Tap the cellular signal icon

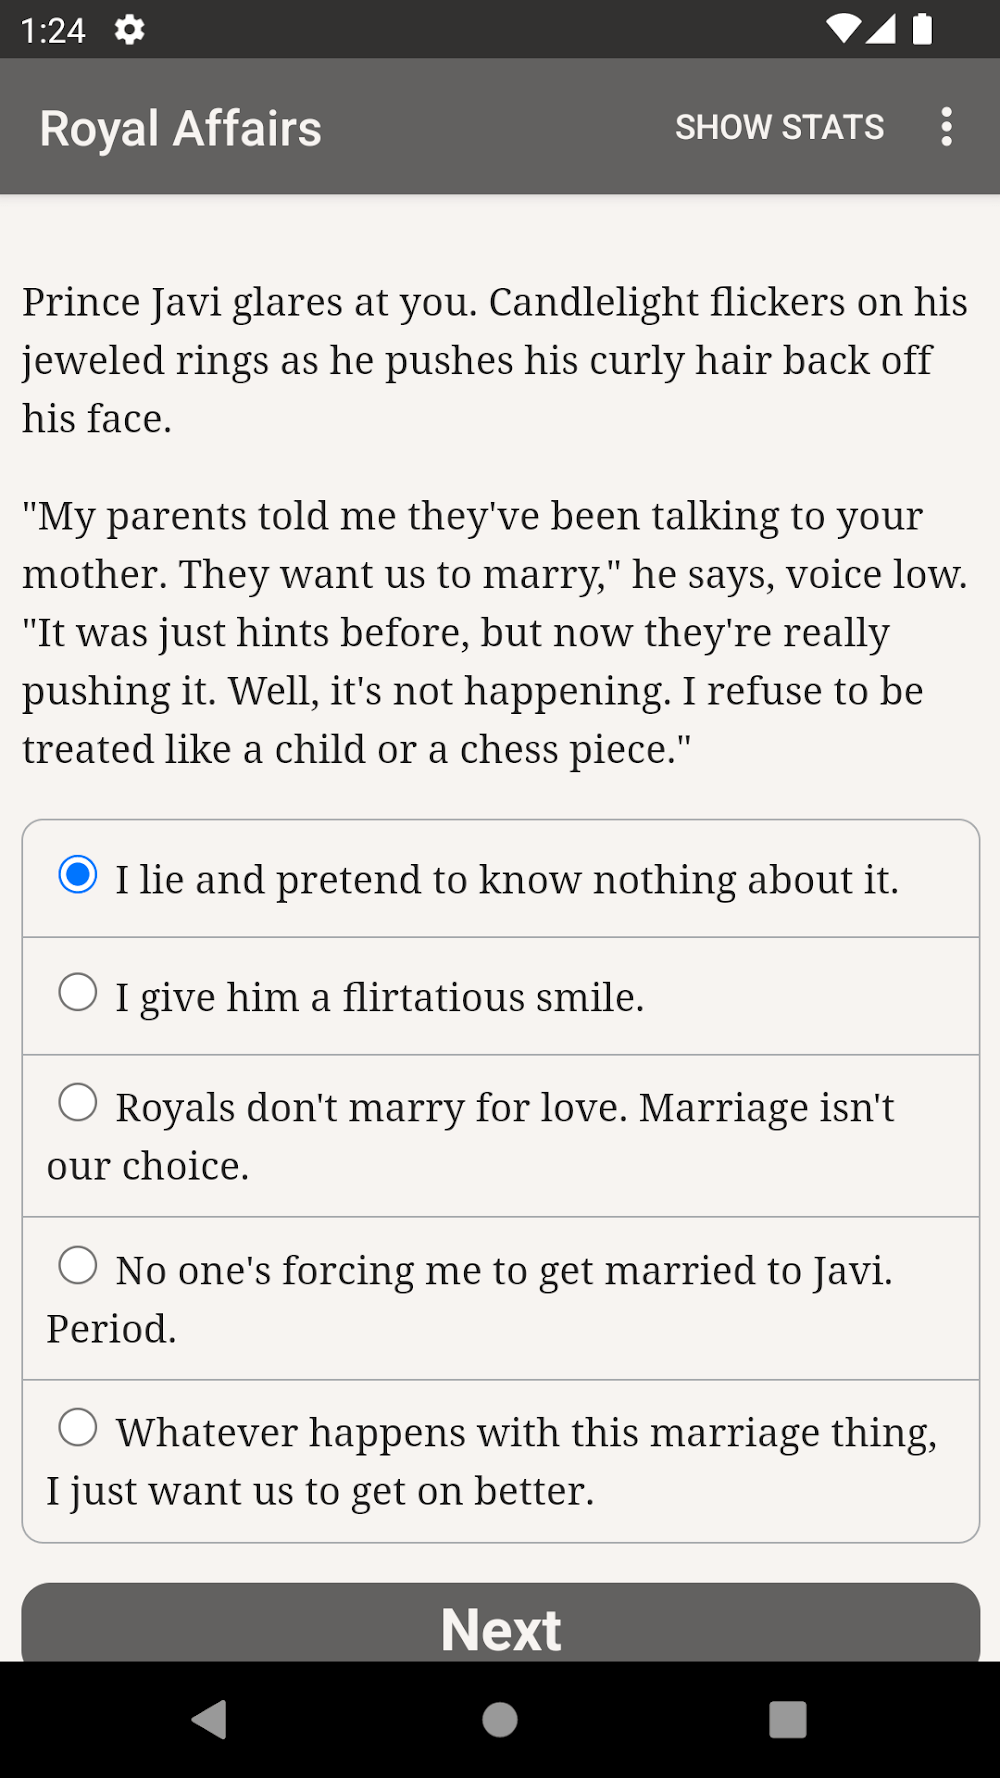pos(881,29)
